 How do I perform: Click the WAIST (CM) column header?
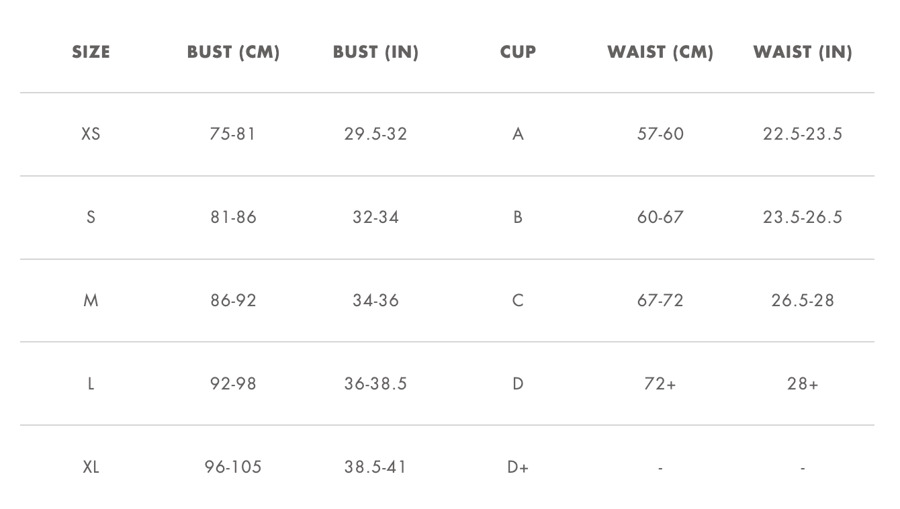click(660, 52)
